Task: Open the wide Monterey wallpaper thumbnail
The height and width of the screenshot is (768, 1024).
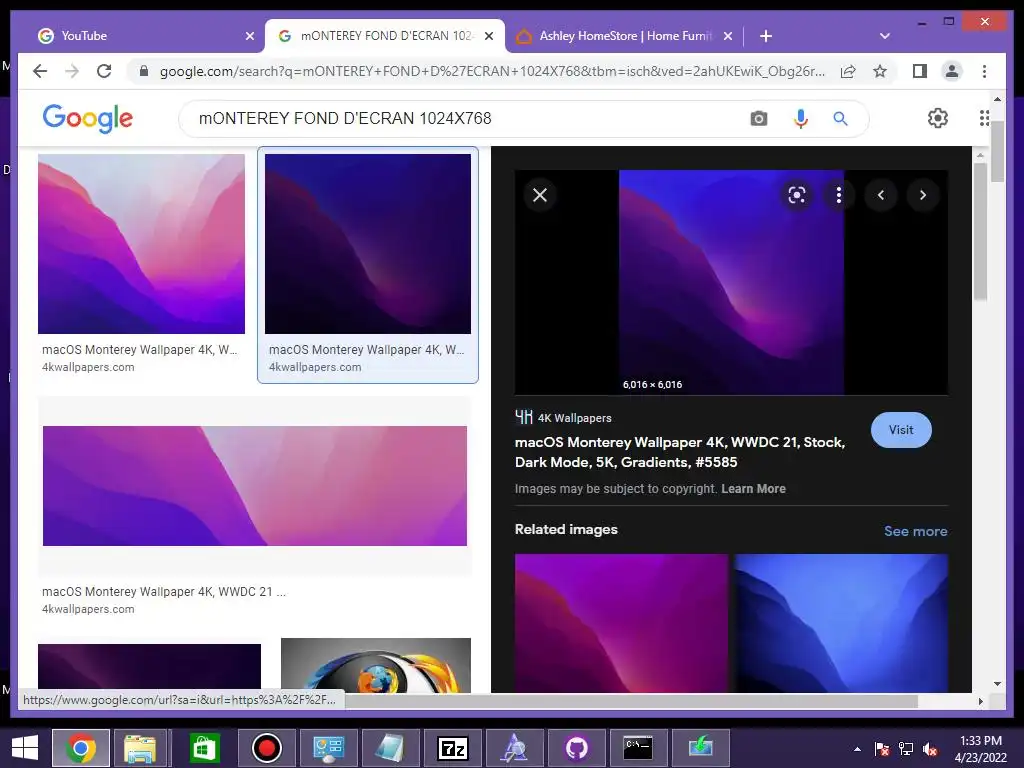Action: [x=255, y=485]
